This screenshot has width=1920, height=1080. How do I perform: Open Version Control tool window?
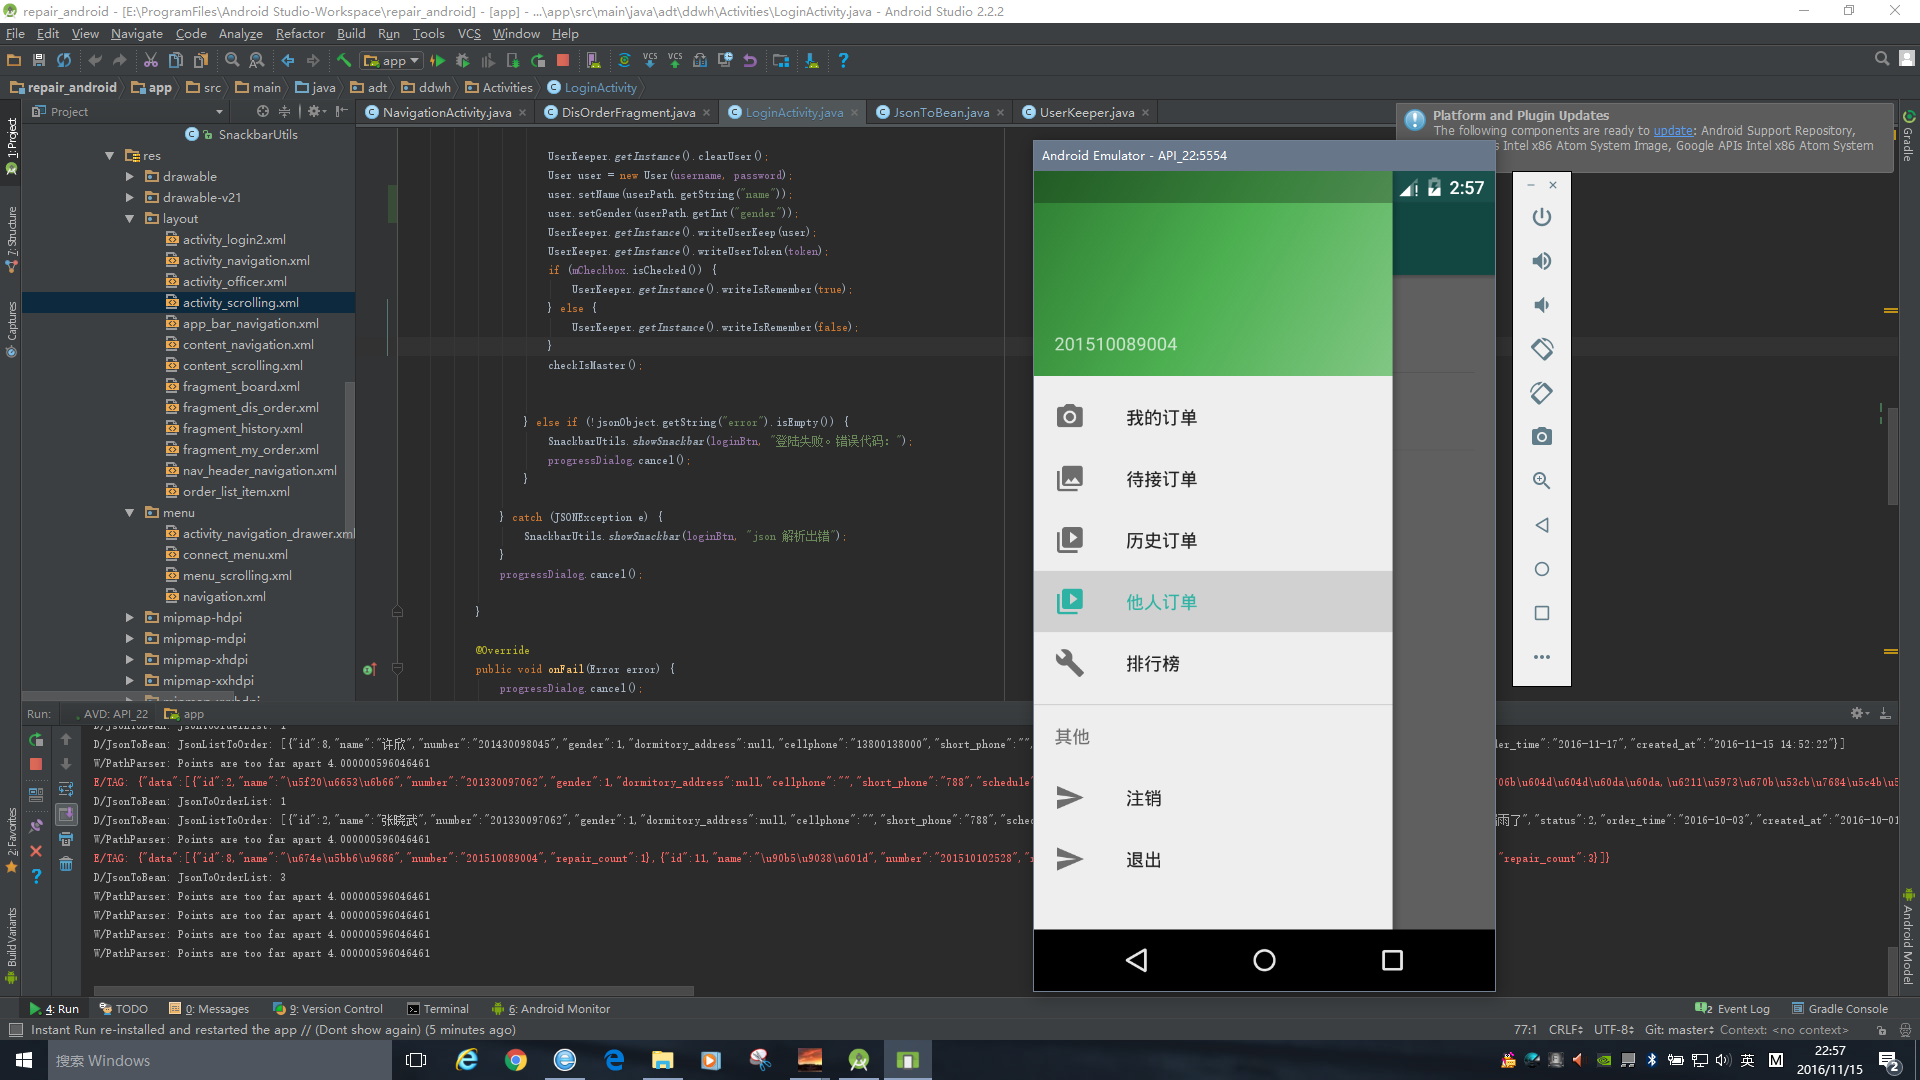coord(327,1009)
